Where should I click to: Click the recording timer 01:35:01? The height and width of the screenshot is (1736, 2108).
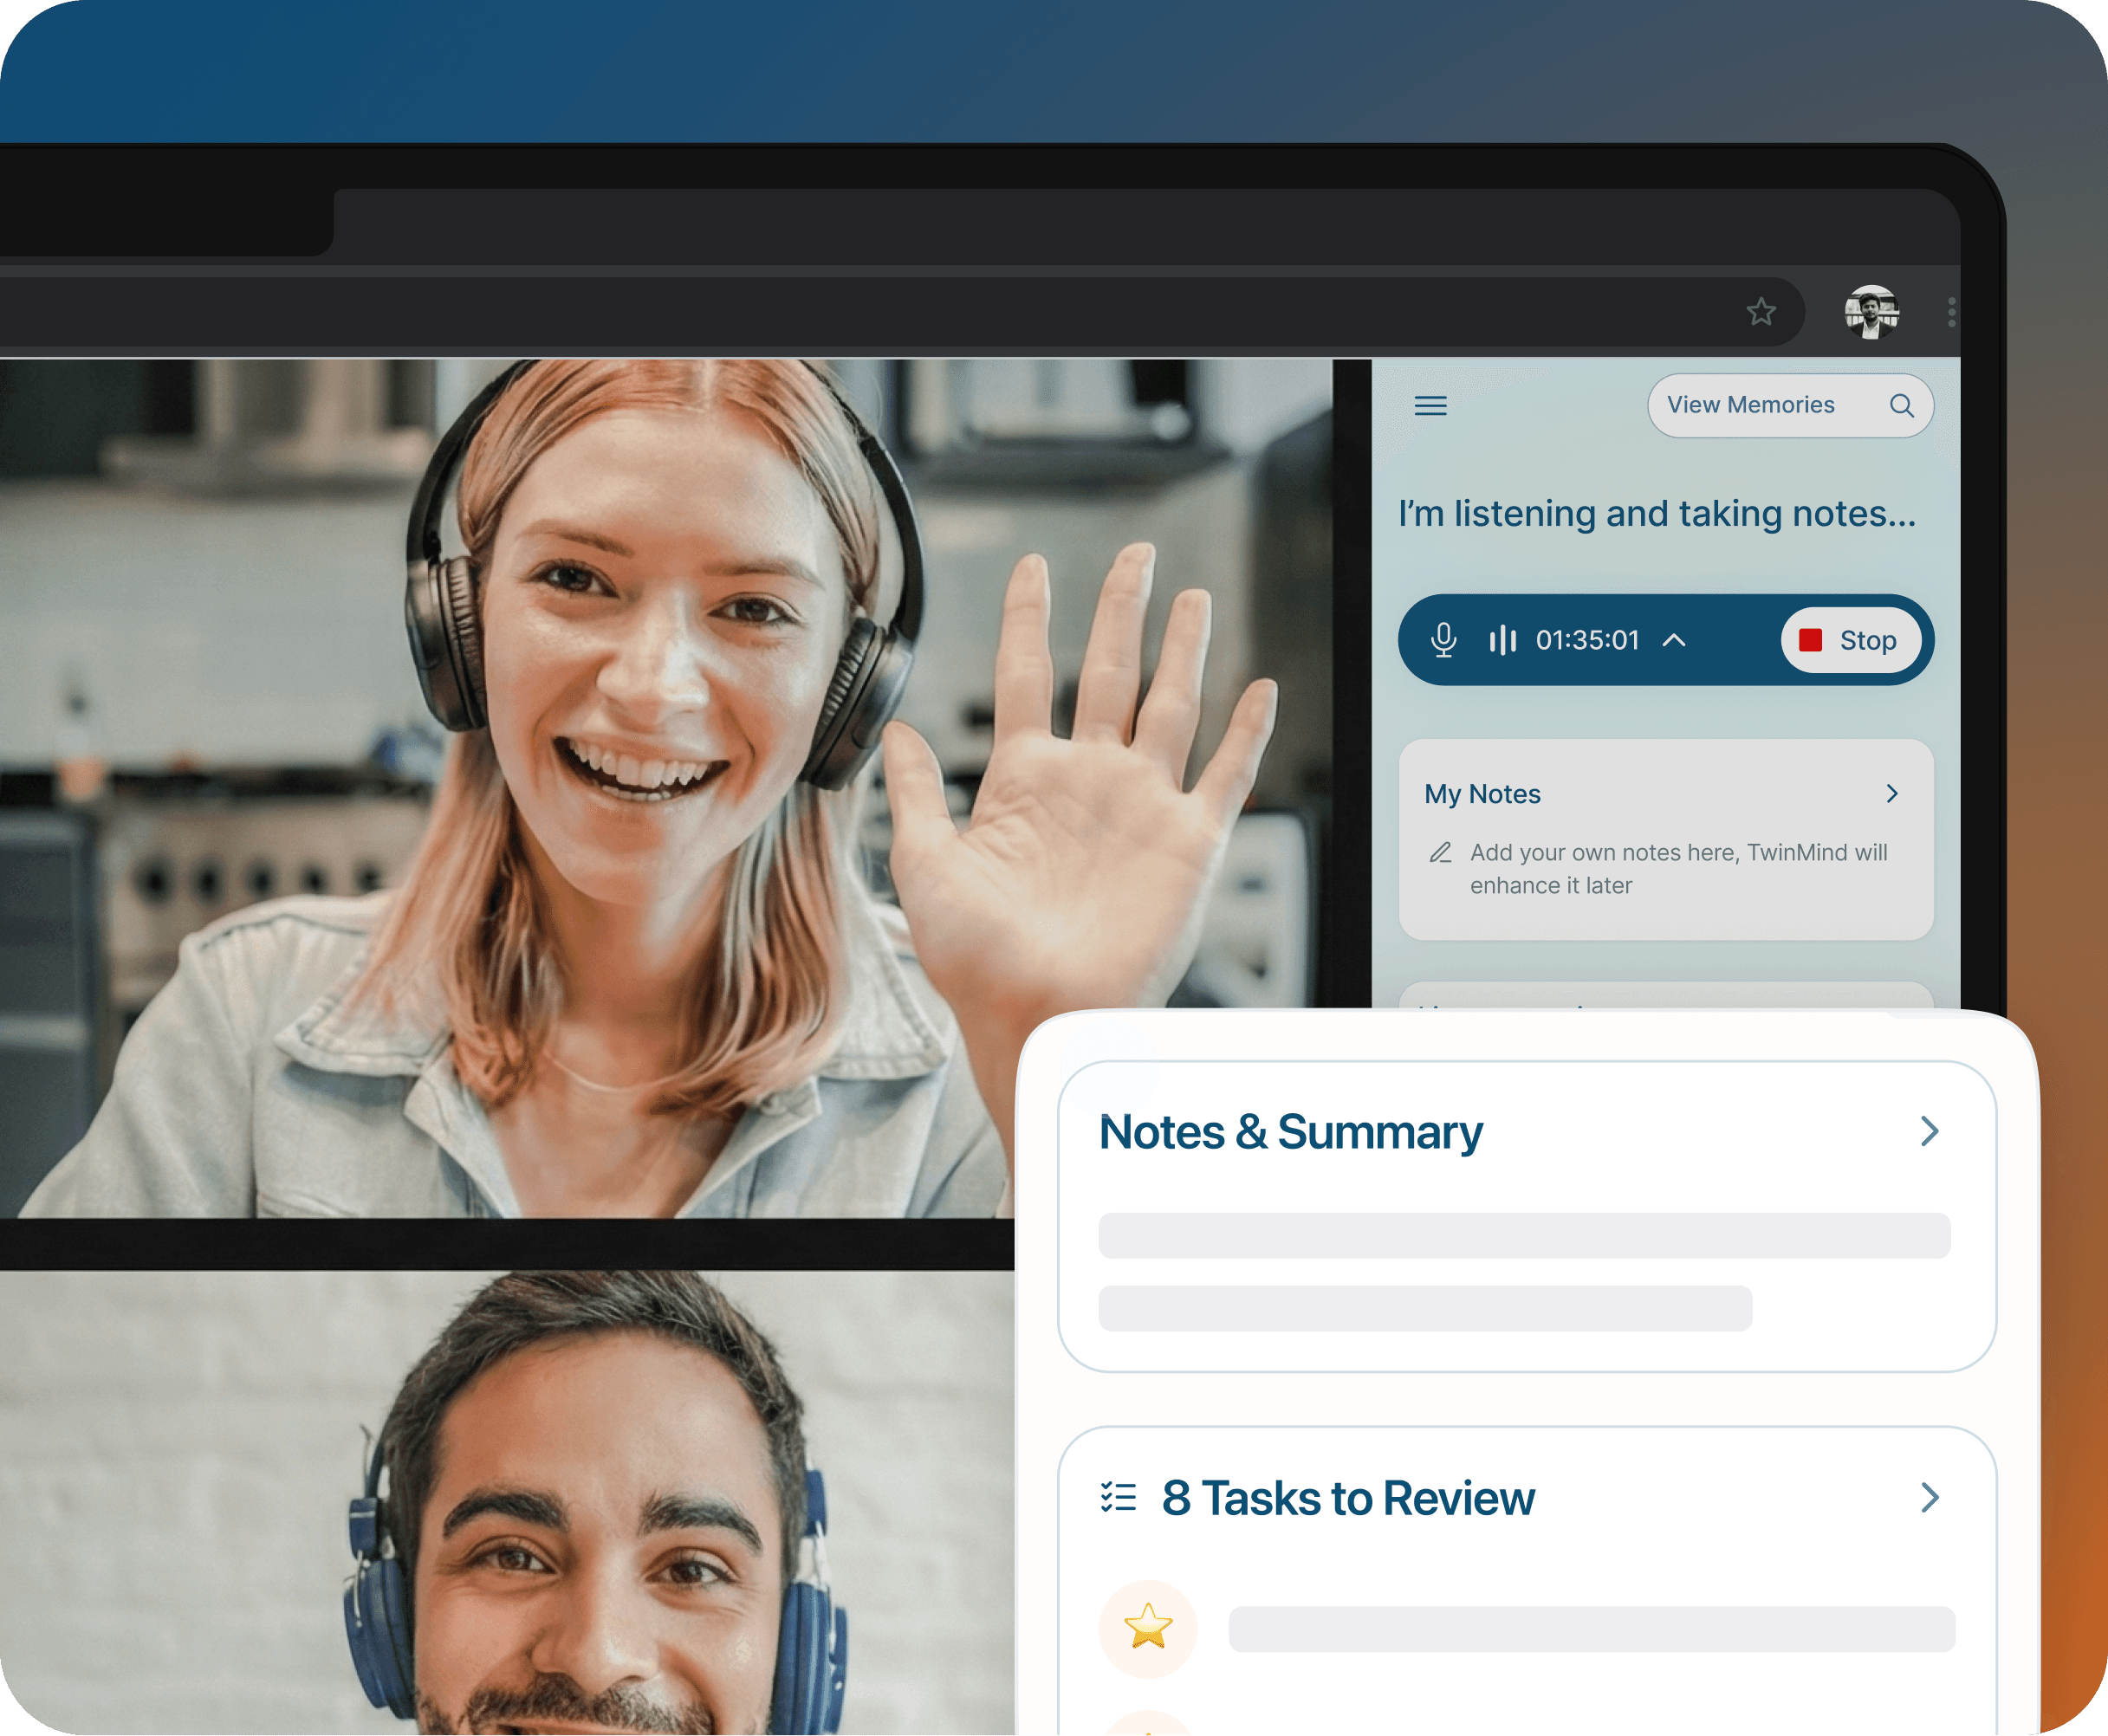point(1587,640)
